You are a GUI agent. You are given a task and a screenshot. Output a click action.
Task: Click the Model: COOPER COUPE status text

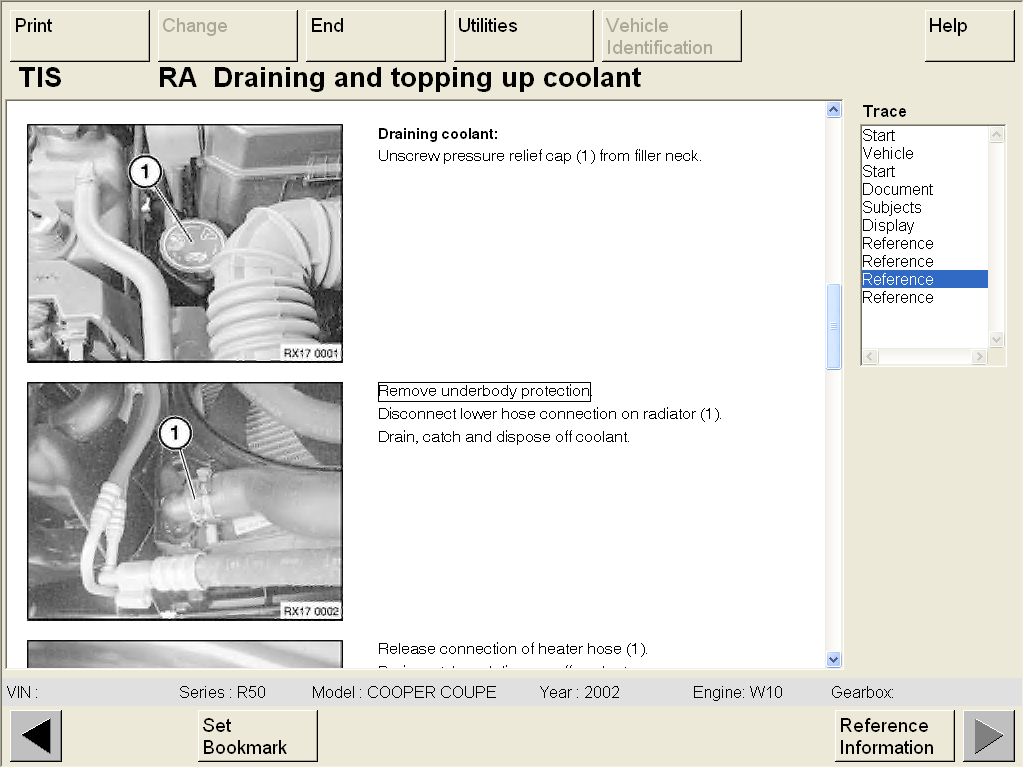[x=404, y=692]
